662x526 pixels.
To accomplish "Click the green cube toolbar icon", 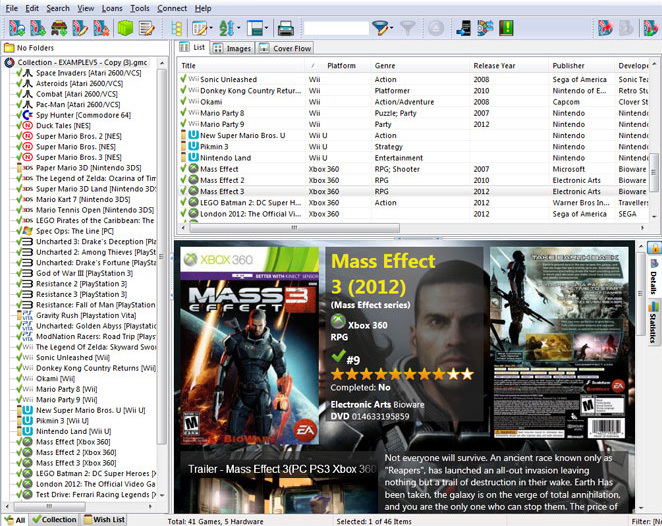I will (x=125, y=28).
